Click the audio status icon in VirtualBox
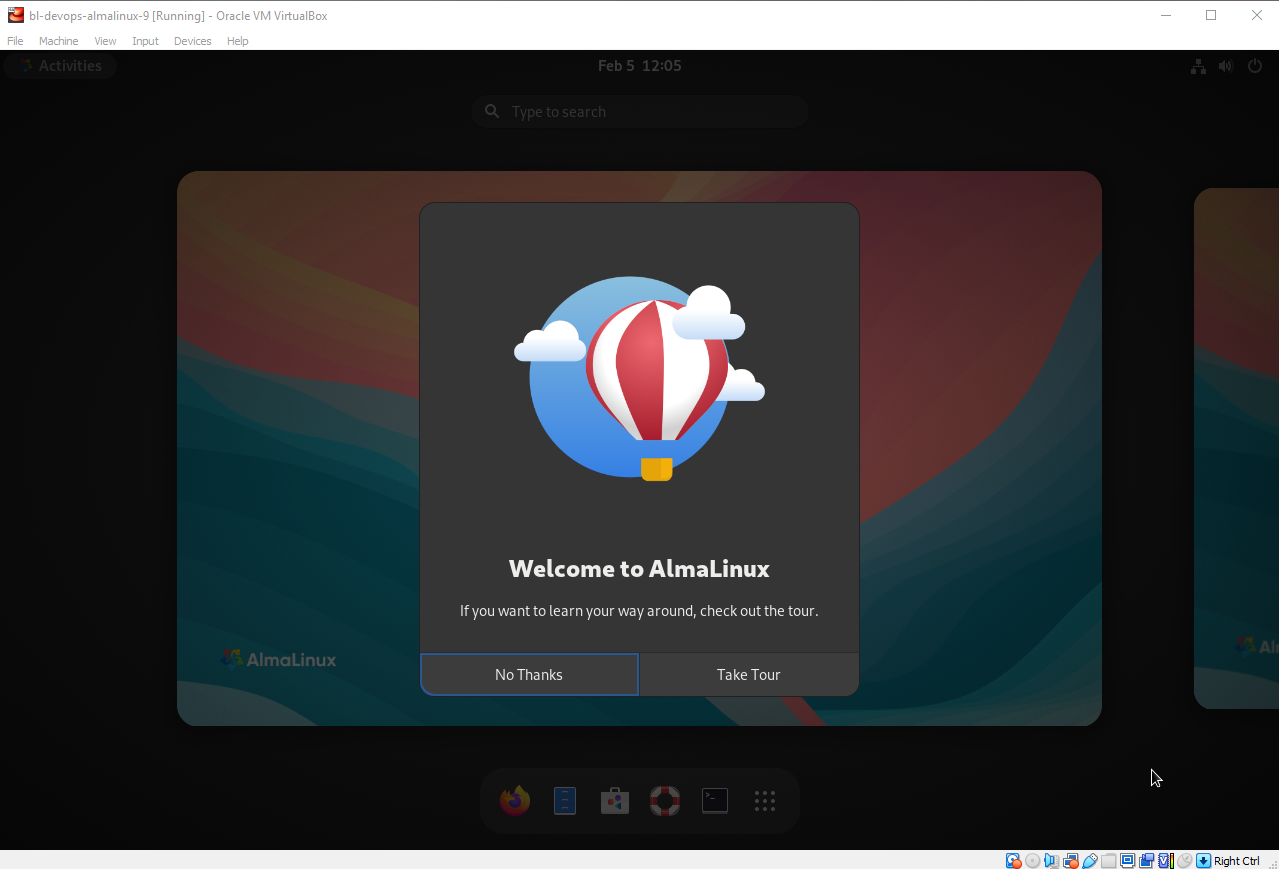1279x869 pixels. click(1051, 860)
